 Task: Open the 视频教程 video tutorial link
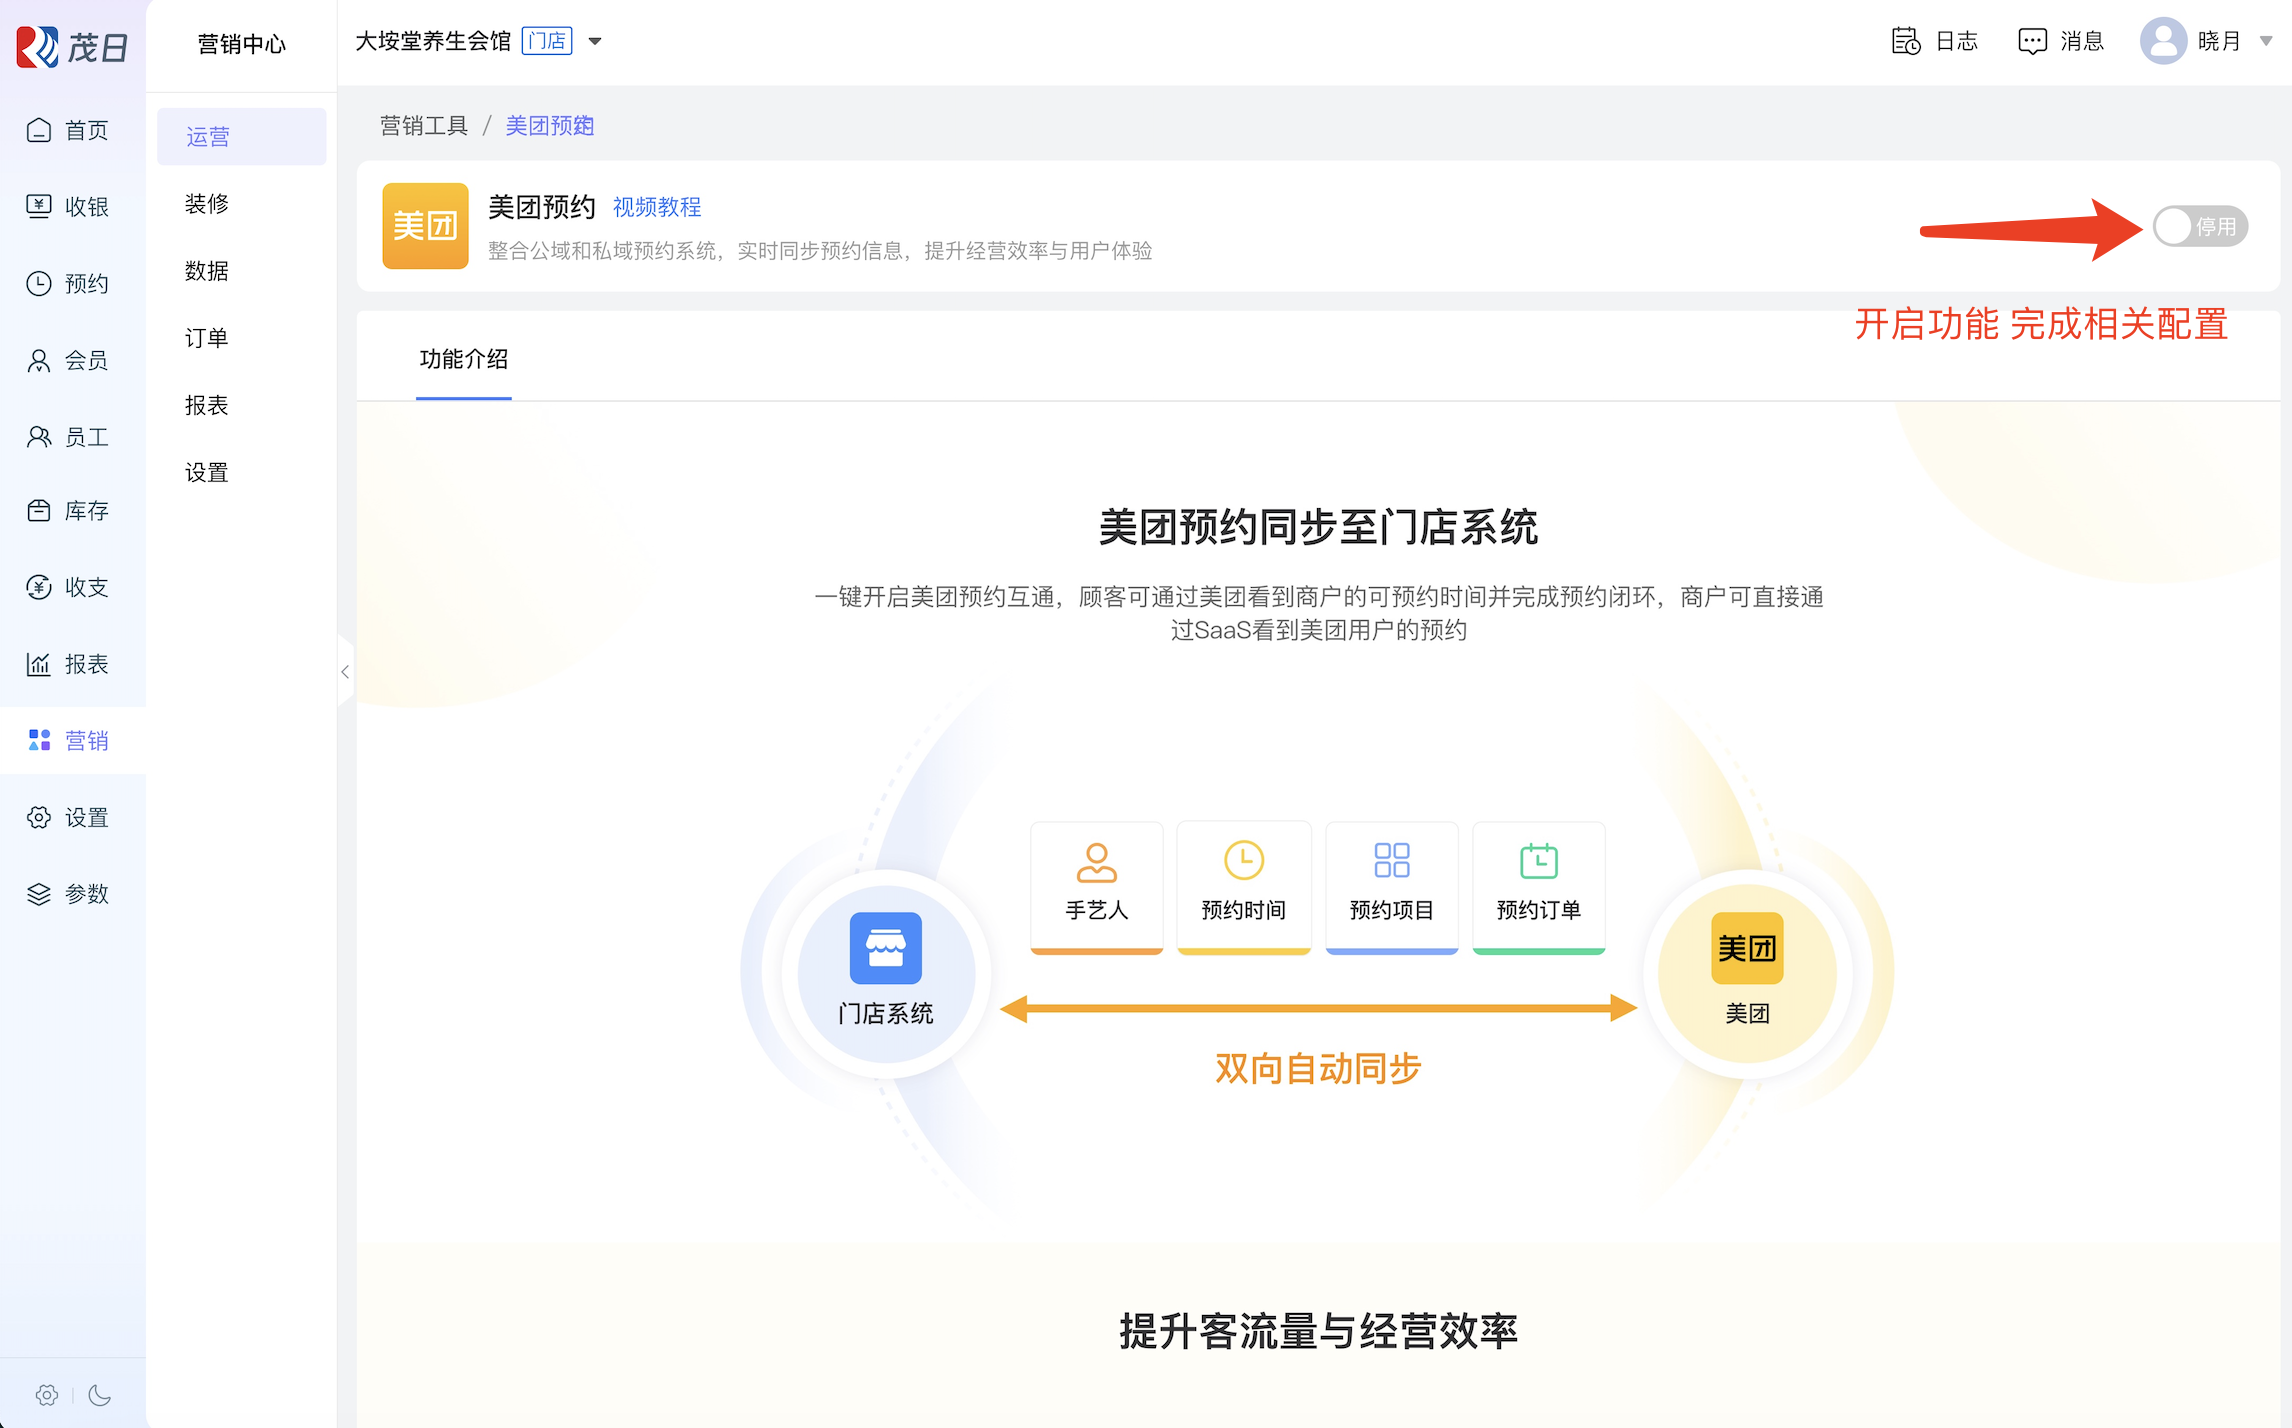point(657,207)
